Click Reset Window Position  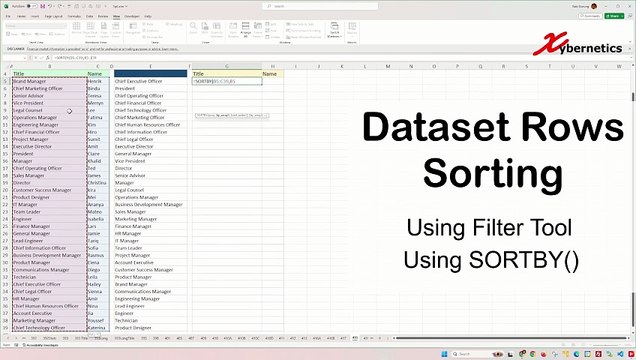click(x=303, y=37)
